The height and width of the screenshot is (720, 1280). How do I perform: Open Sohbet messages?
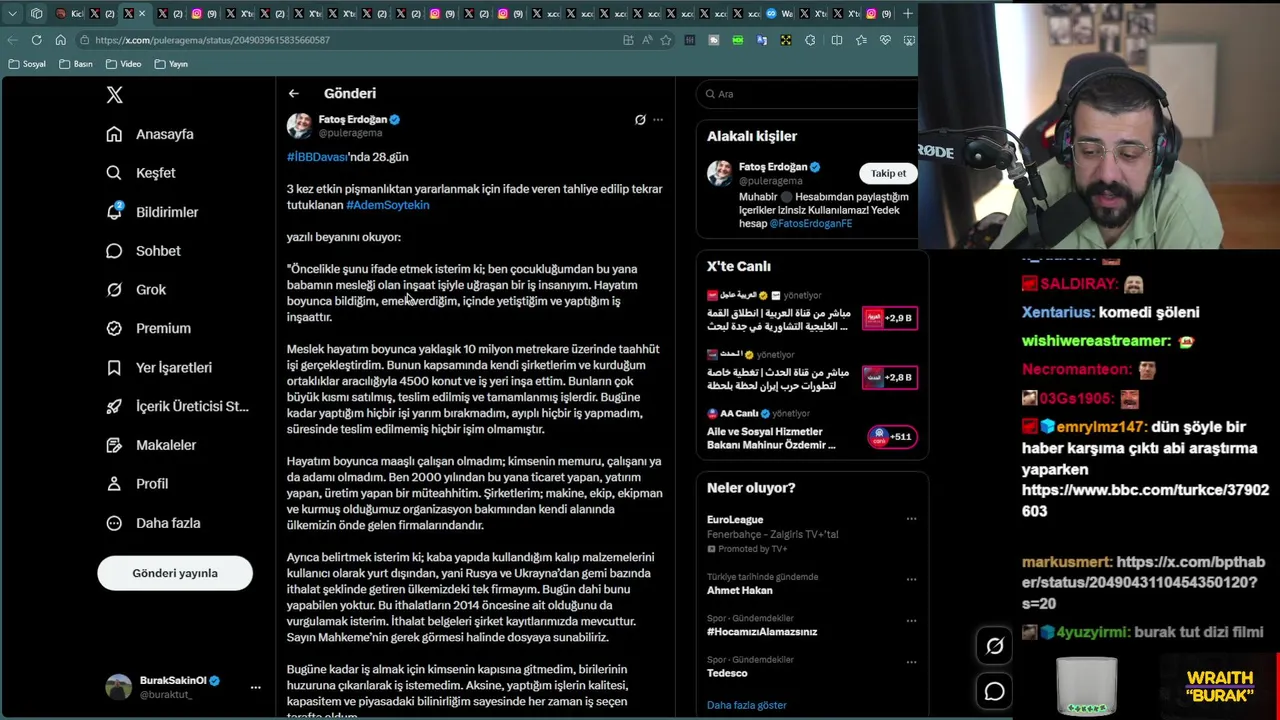tap(144, 251)
